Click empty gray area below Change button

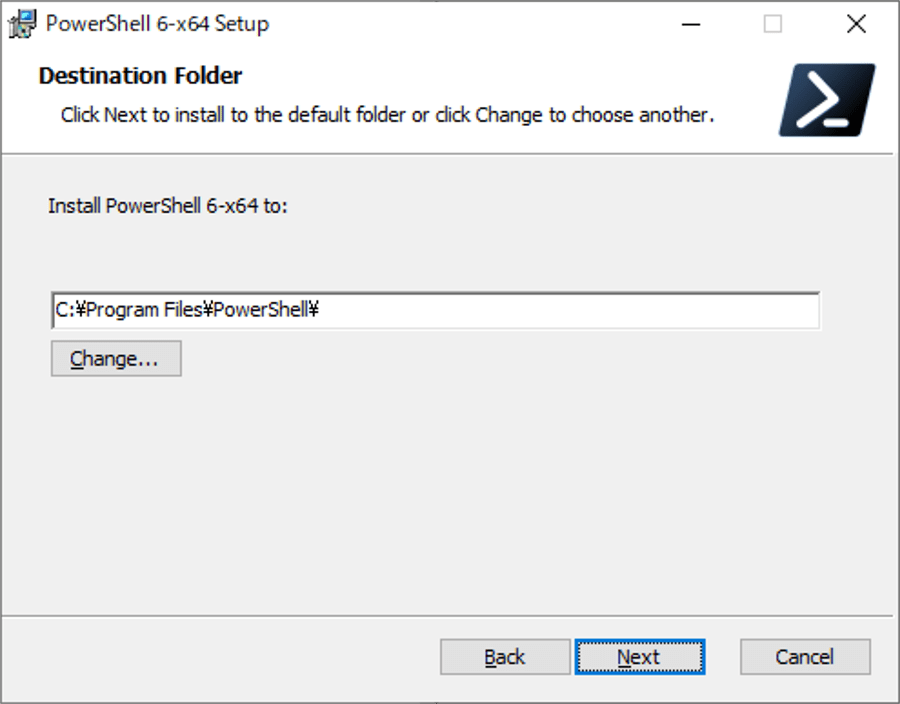[x=436, y=493]
